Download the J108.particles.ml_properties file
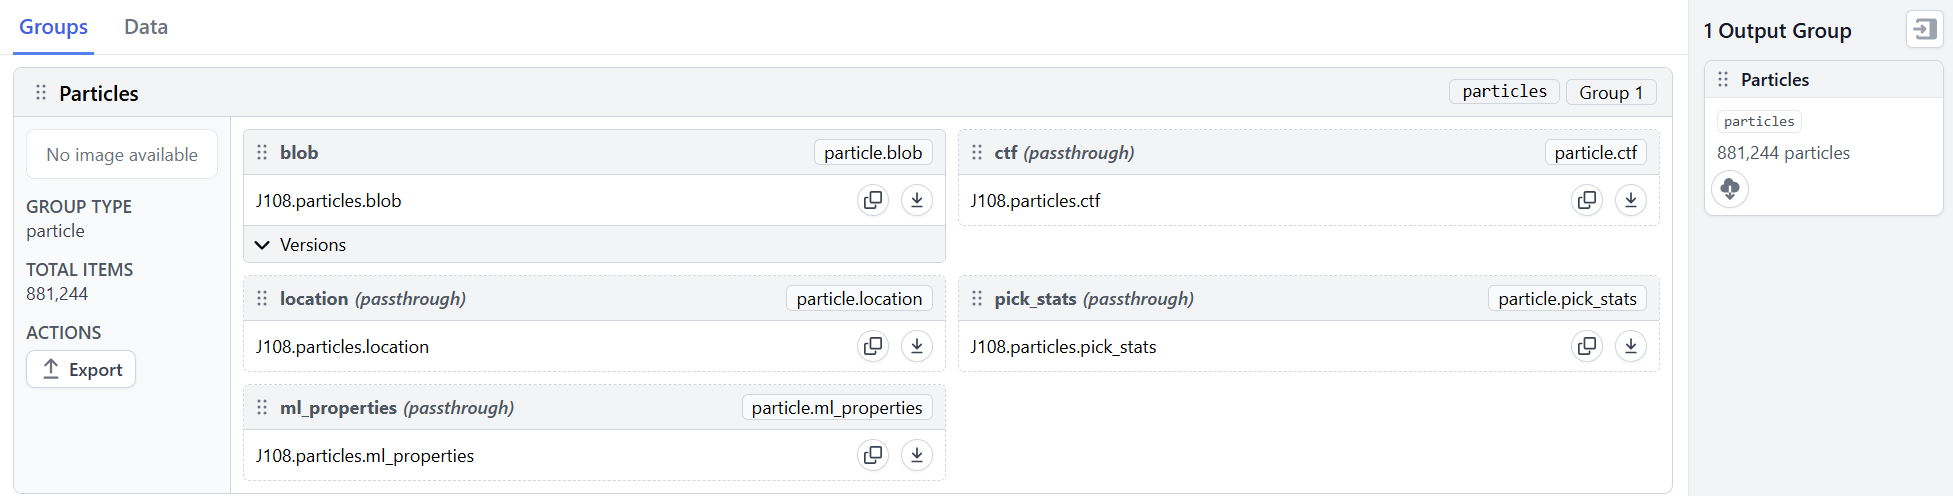Screen dimensions: 1953x496 (x=917, y=455)
